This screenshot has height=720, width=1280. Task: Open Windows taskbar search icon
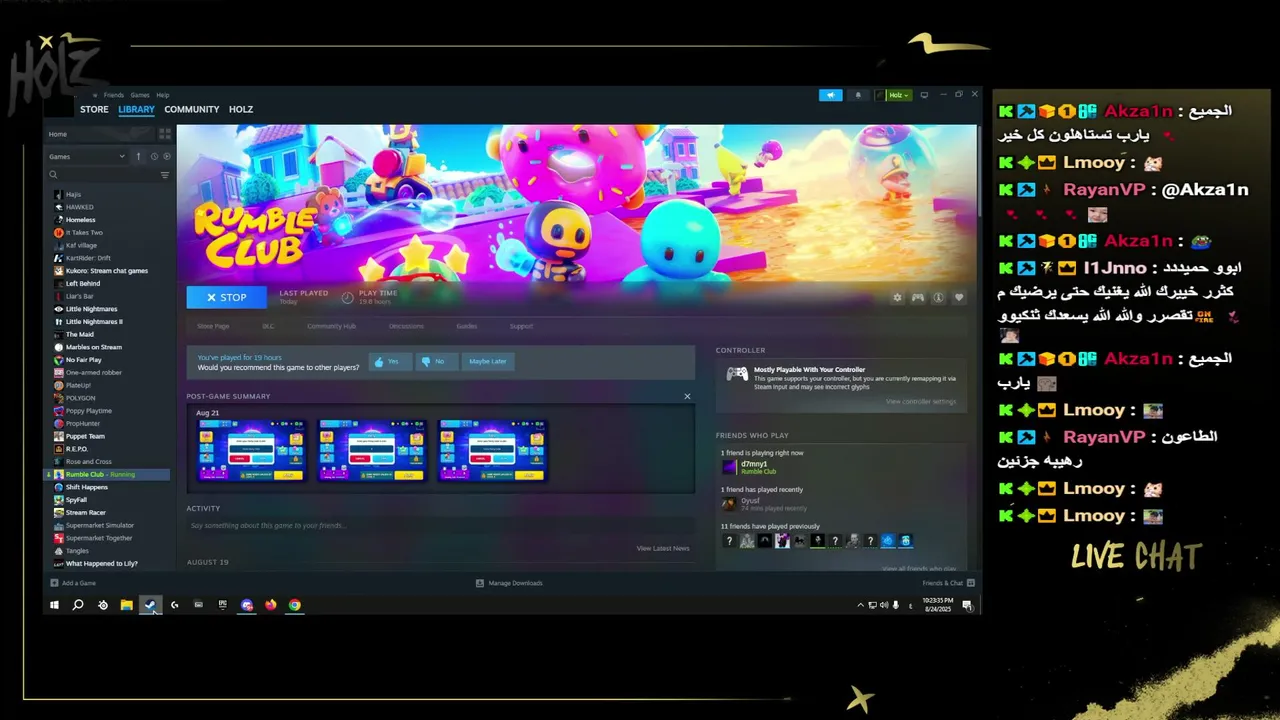click(x=78, y=605)
